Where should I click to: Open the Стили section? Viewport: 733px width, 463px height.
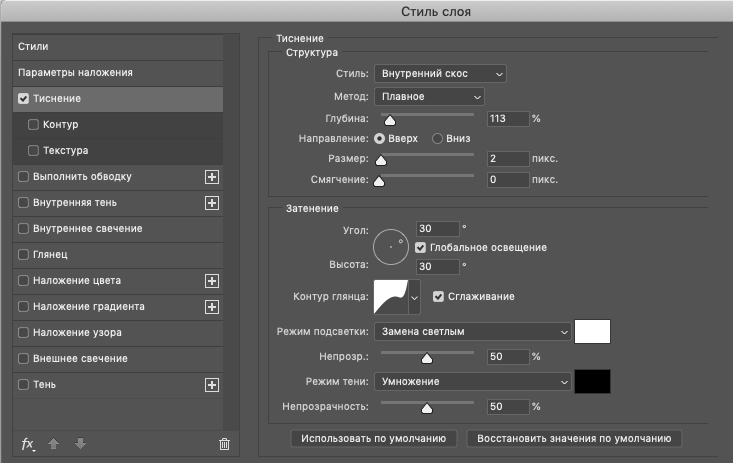coord(118,46)
